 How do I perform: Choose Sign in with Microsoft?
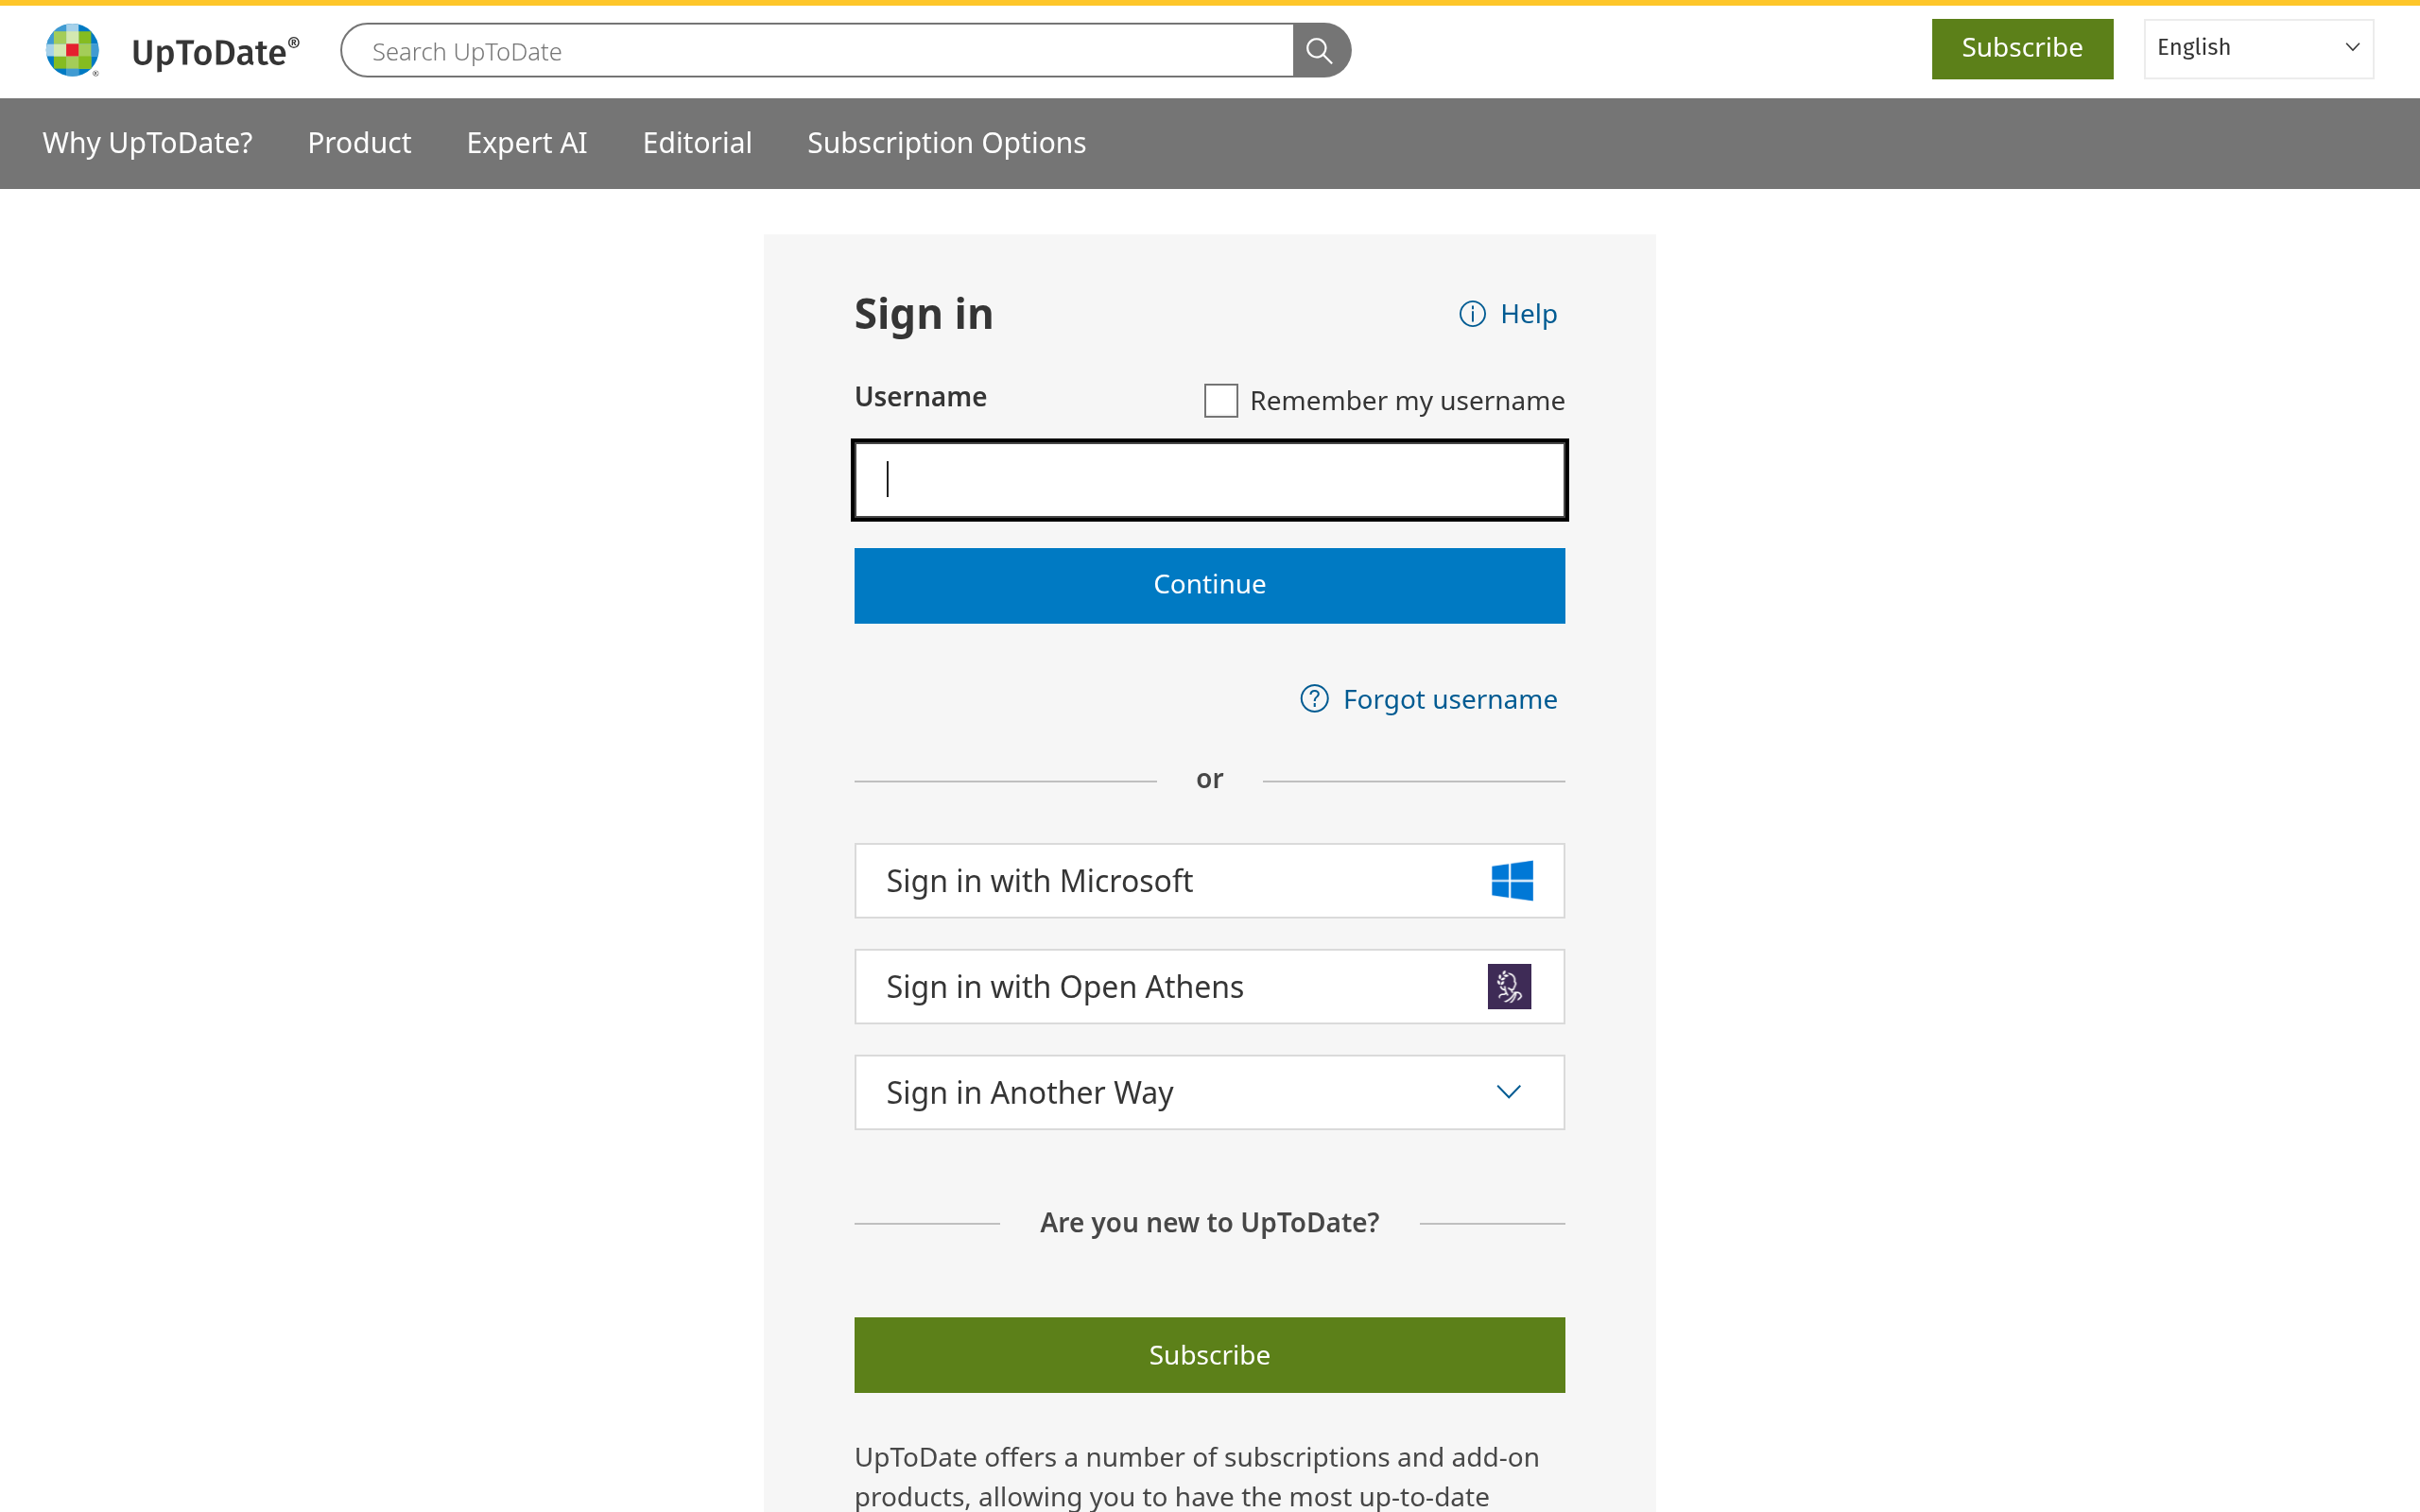click(1209, 880)
